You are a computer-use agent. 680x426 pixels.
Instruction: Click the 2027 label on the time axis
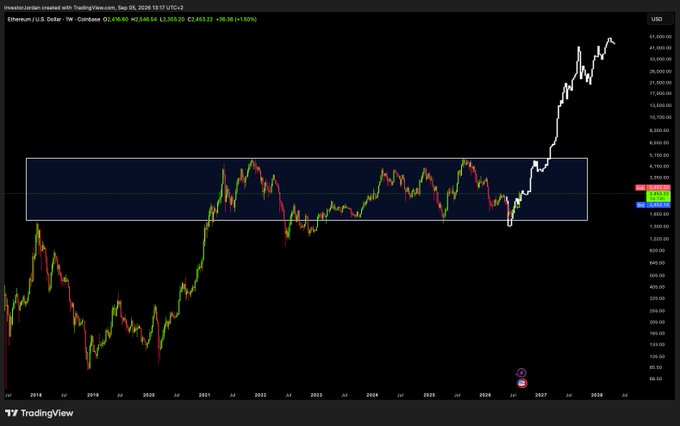tap(541, 395)
